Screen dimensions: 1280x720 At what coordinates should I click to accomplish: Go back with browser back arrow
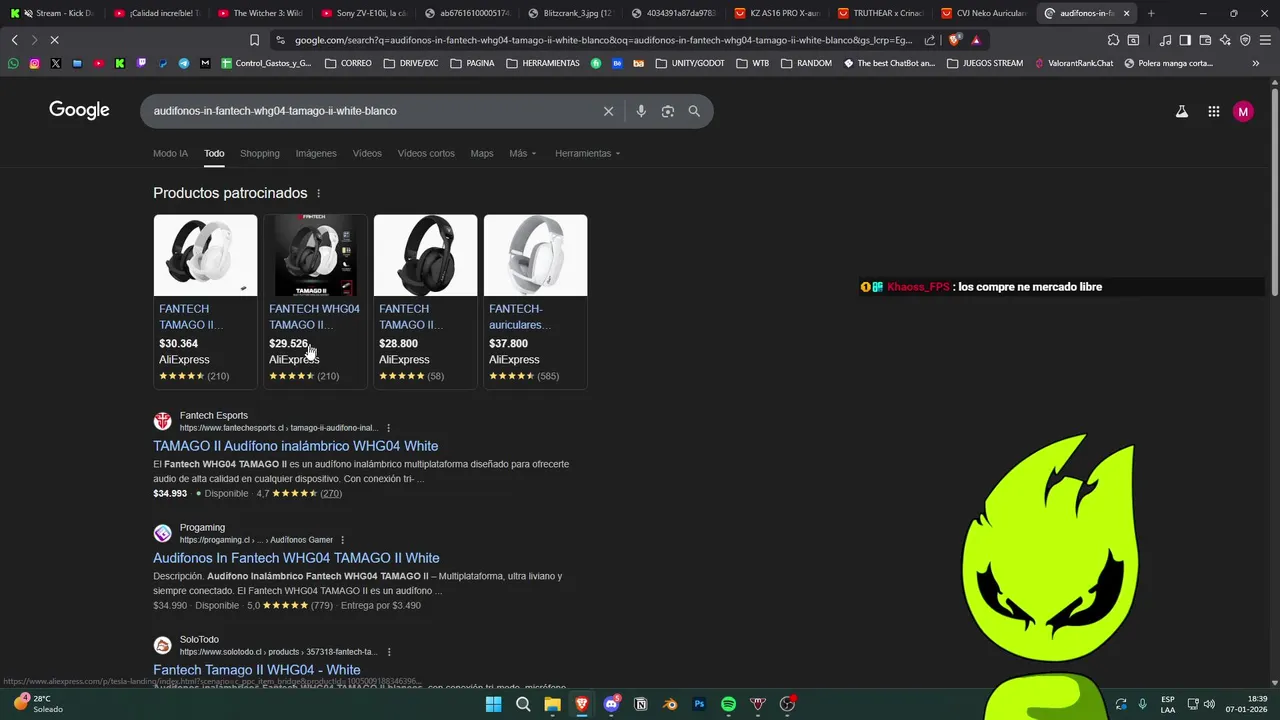pyautogui.click(x=14, y=40)
